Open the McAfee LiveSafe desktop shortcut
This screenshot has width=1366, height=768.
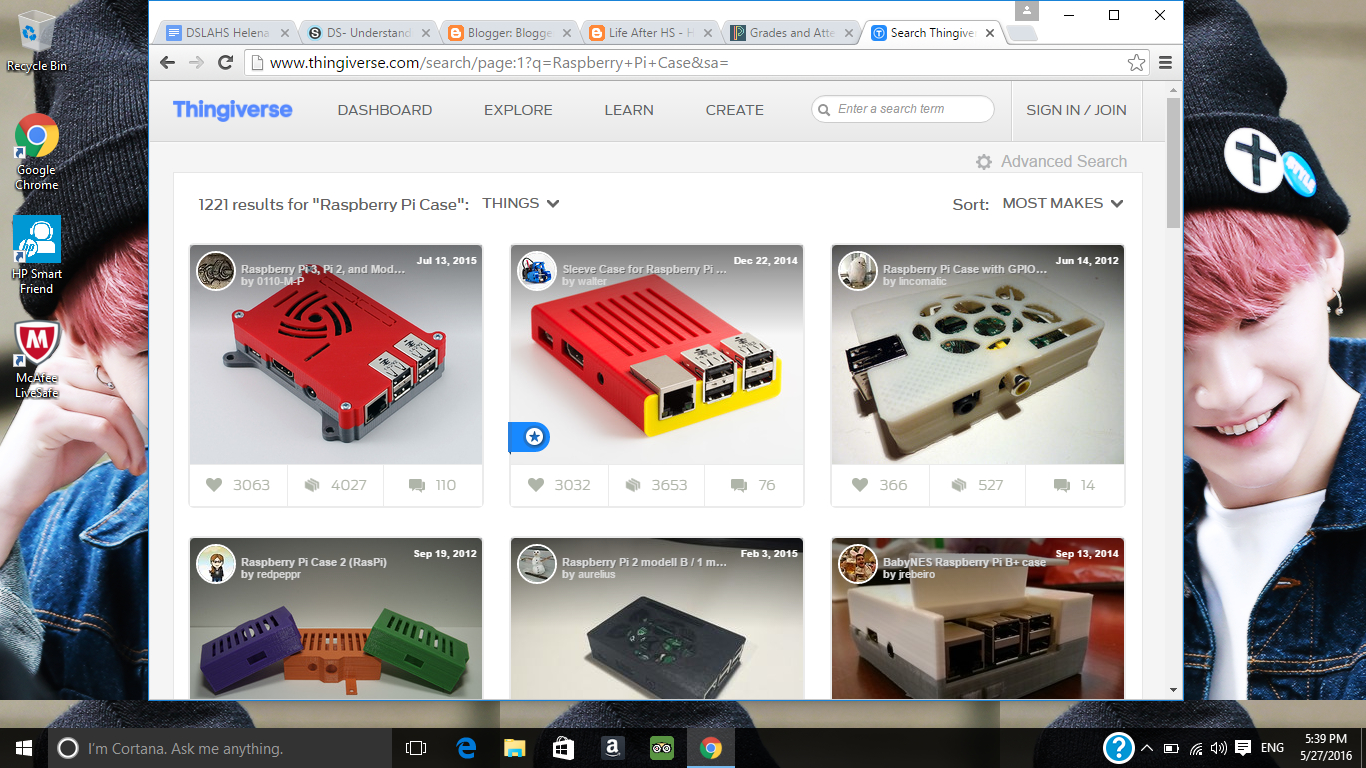[x=37, y=359]
